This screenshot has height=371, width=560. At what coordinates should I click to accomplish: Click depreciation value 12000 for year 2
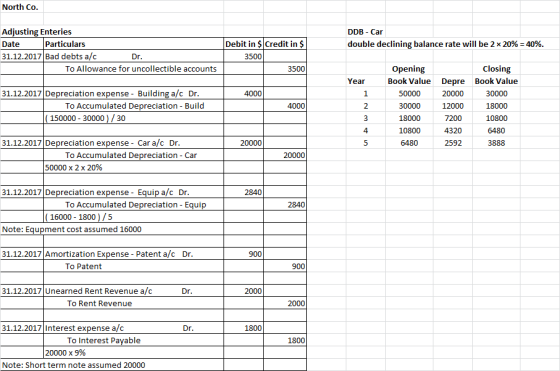(x=453, y=106)
